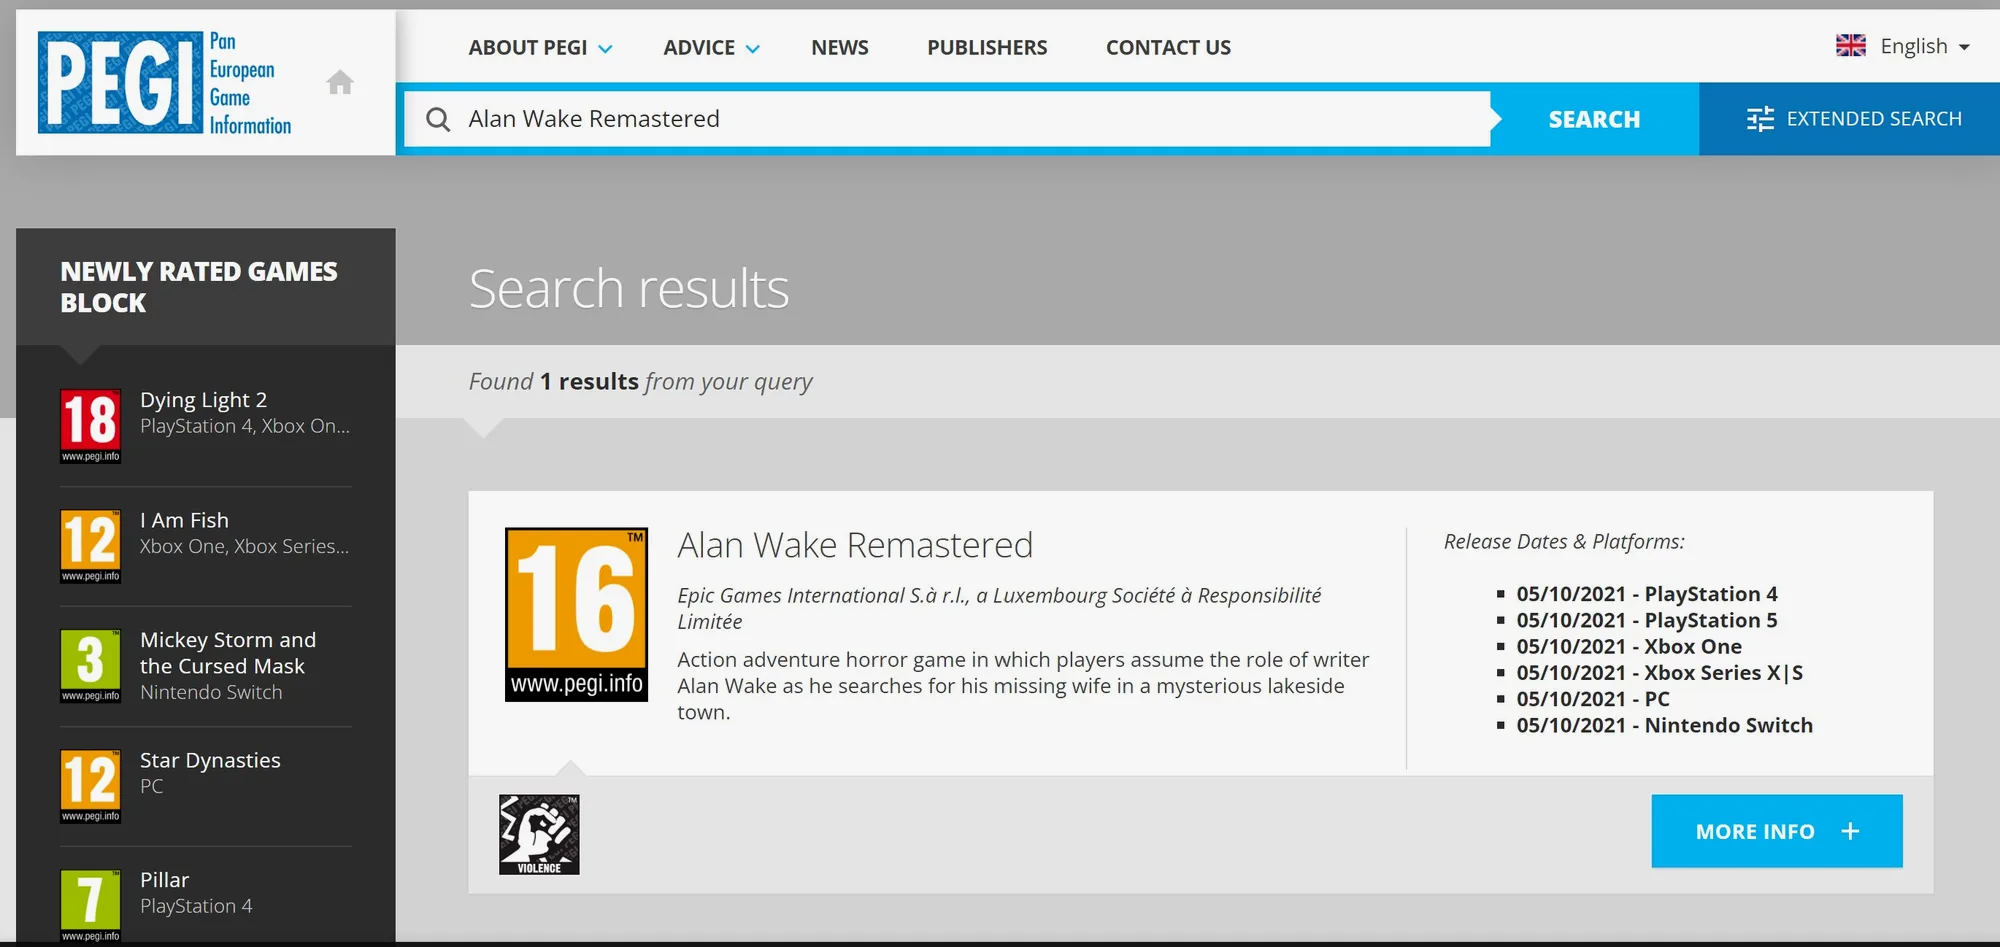The image size is (2000, 947).
Task: Click the PEGI logo
Action: [x=165, y=83]
